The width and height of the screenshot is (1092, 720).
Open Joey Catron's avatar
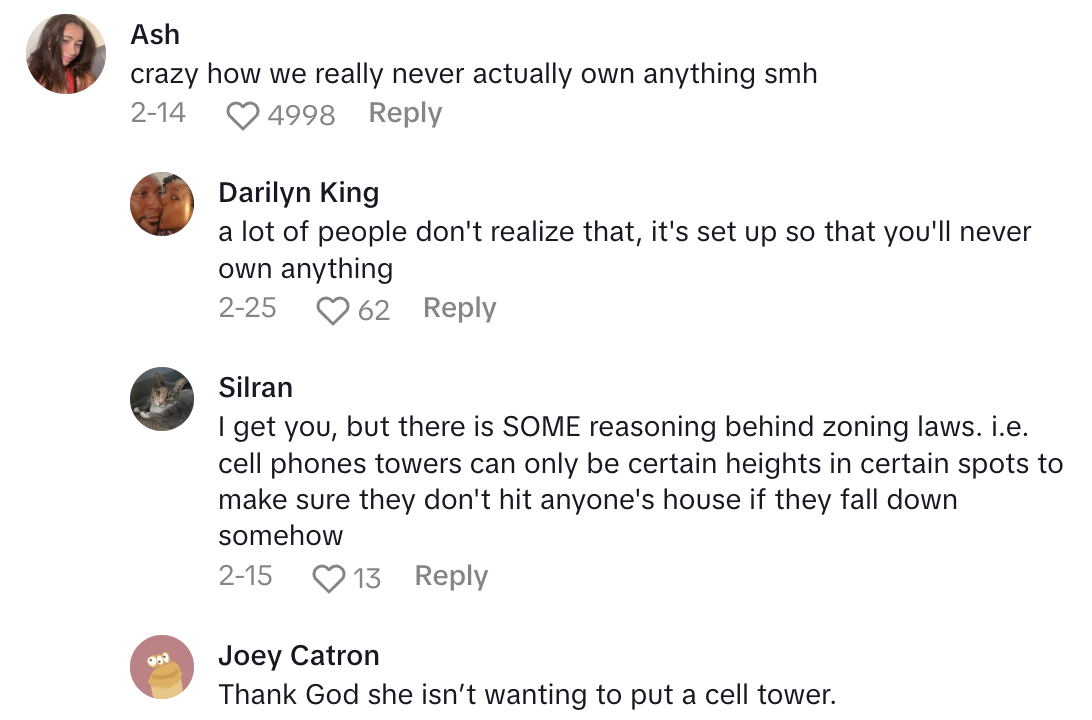coord(162,667)
